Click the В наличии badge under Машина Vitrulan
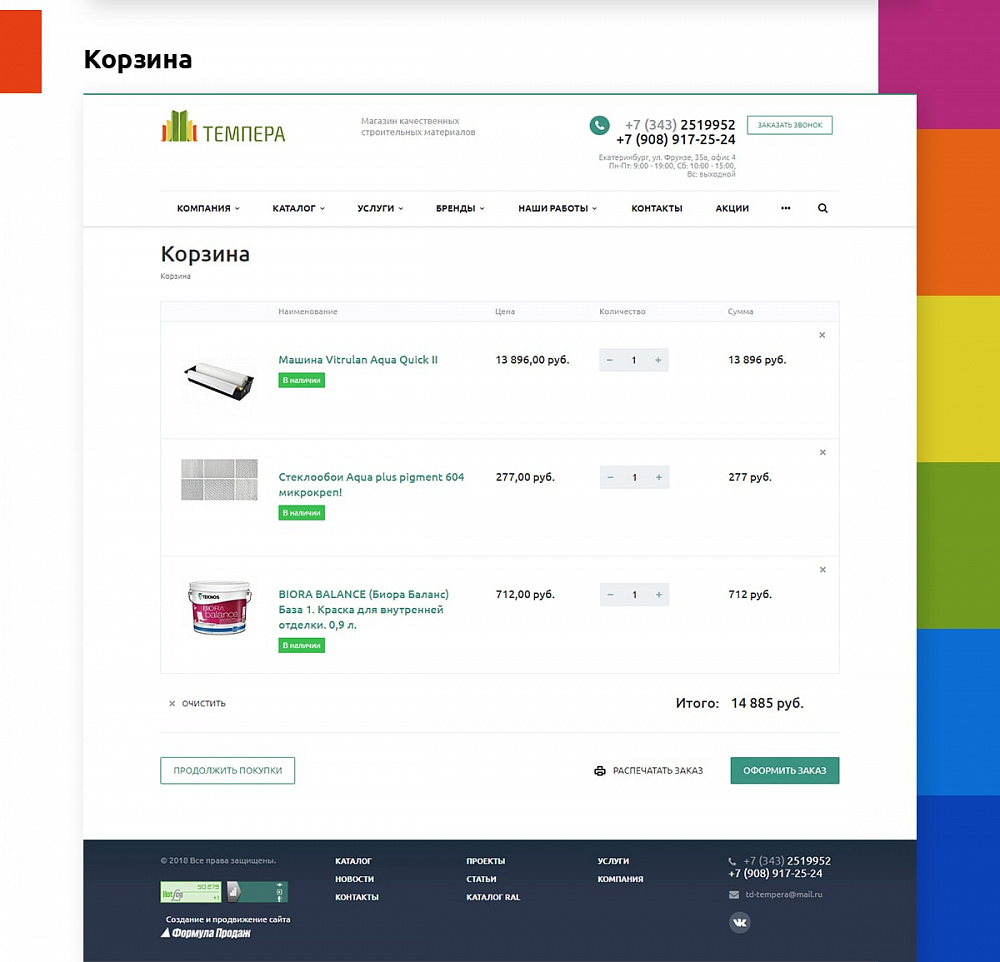 point(302,380)
